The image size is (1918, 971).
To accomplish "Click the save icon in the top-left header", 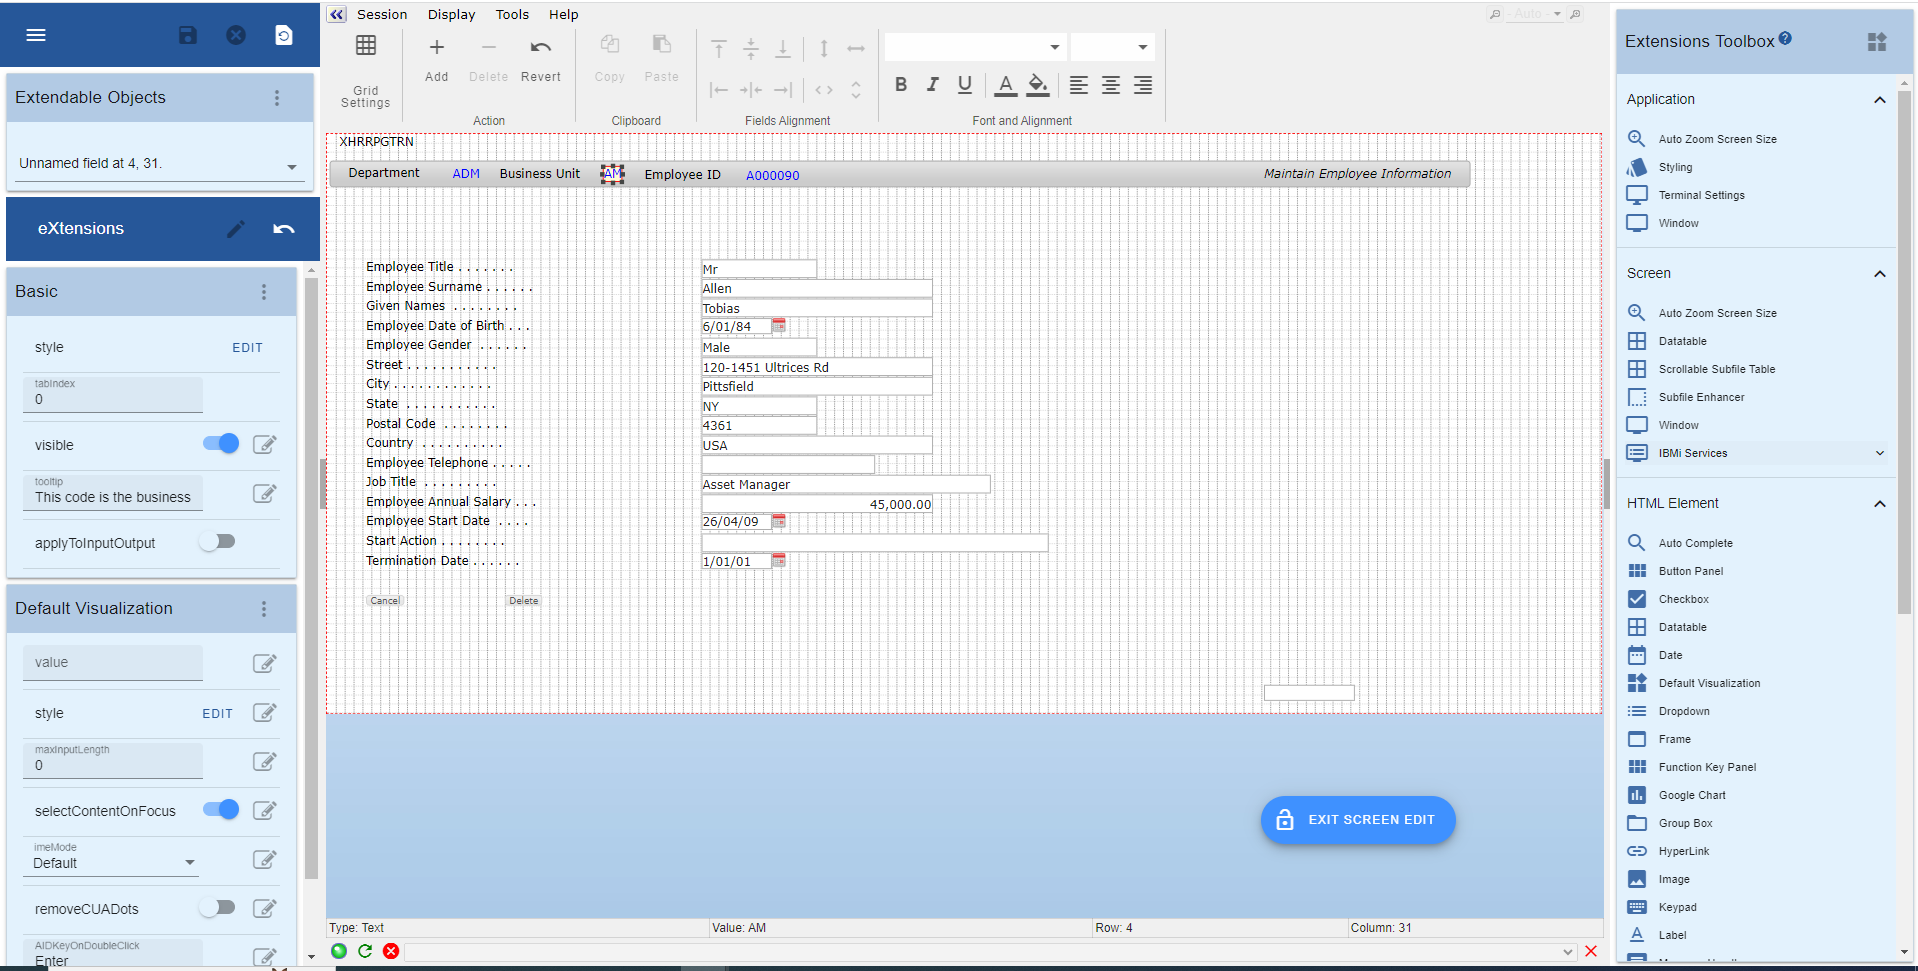I will coord(187,35).
